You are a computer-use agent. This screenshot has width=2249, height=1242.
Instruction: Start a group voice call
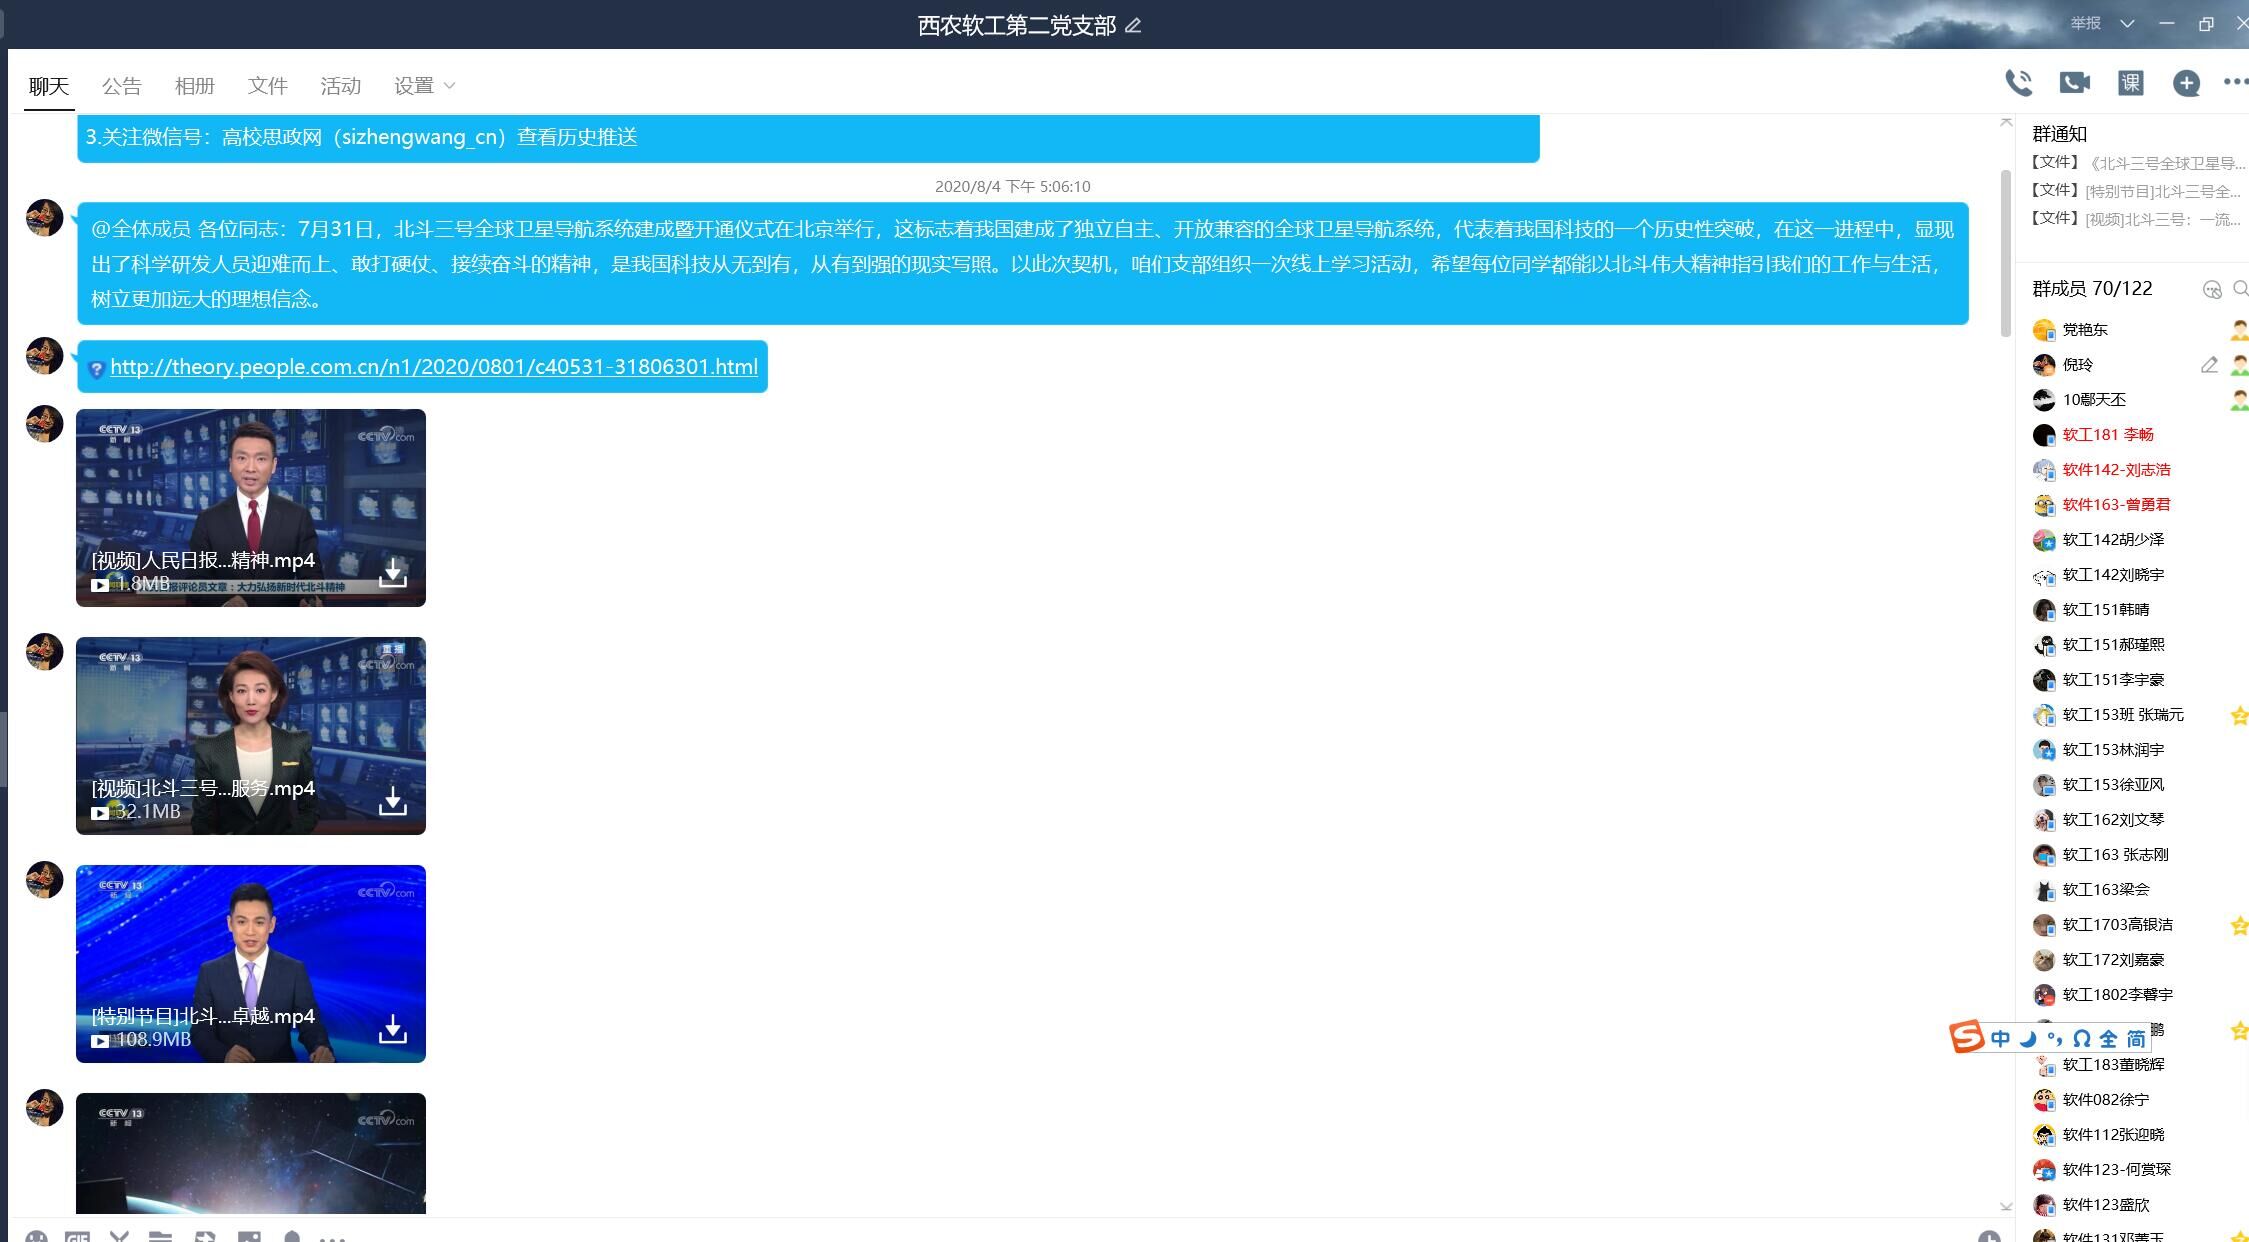tap(2018, 84)
